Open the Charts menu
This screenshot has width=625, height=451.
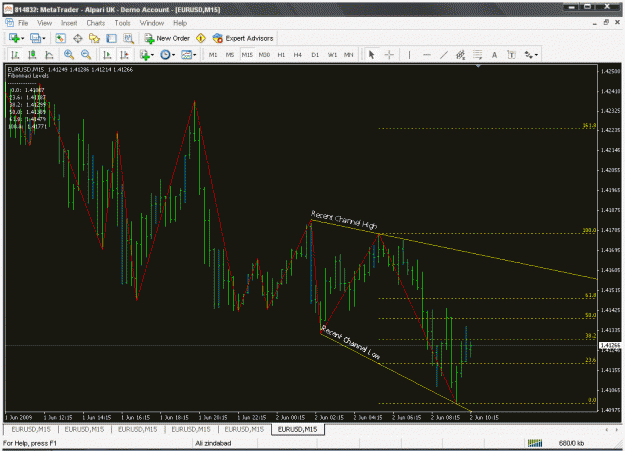click(x=96, y=23)
